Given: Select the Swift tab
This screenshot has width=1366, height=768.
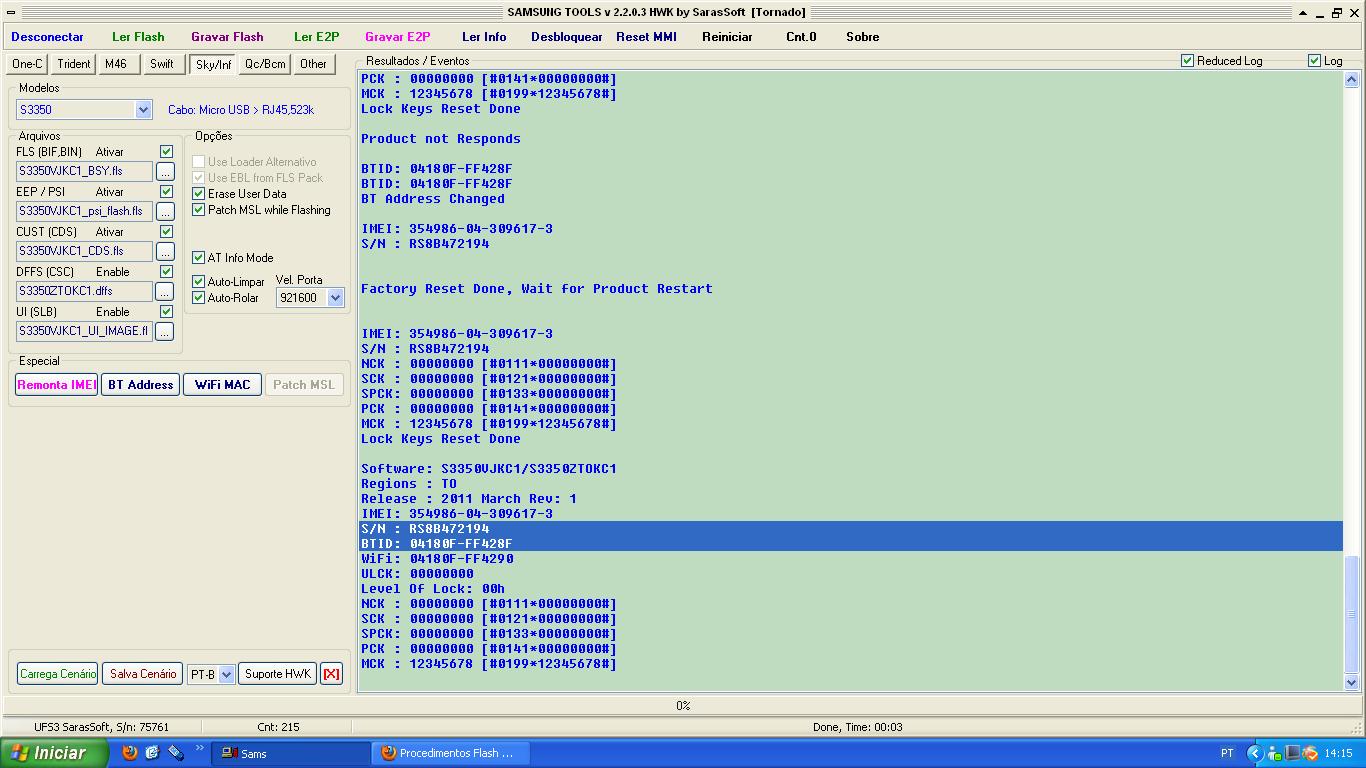Looking at the screenshot, I should pyautogui.click(x=162, y=64).
